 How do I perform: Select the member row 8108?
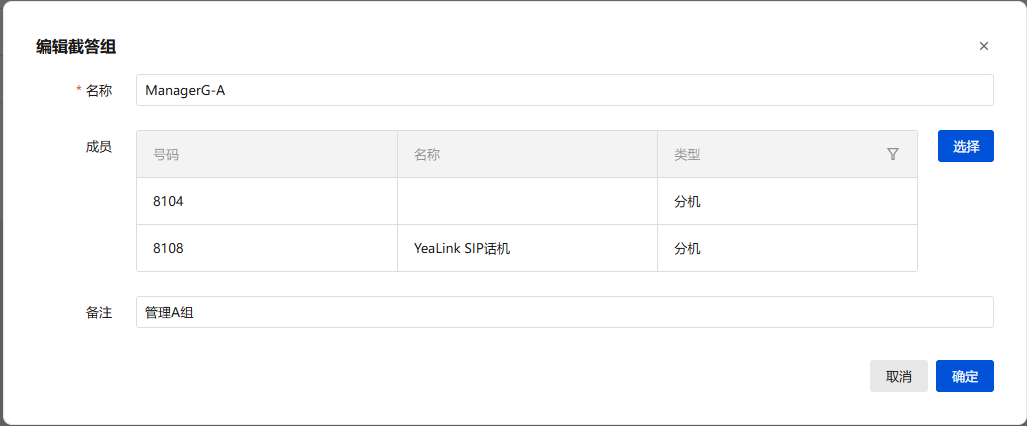click(x=168, y=248)
